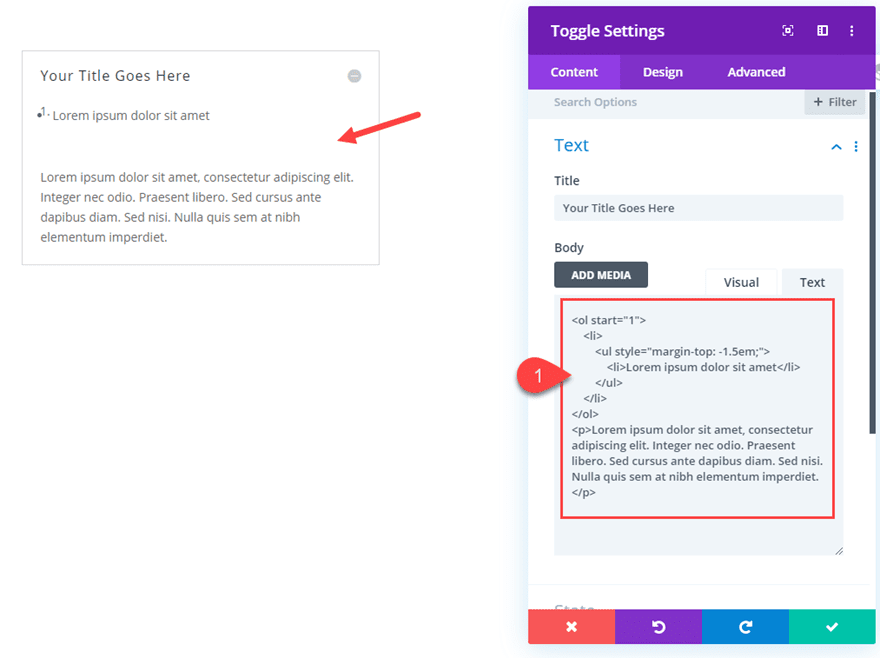Expand the State section
The width and height of the screenshot is (880, 658).
point(575,608)
